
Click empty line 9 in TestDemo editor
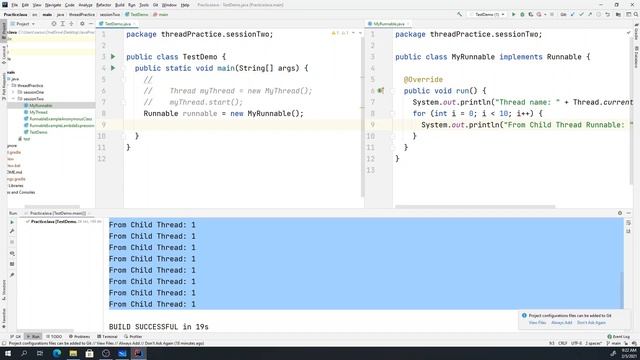pyautogui.click(x=243, y=124)
